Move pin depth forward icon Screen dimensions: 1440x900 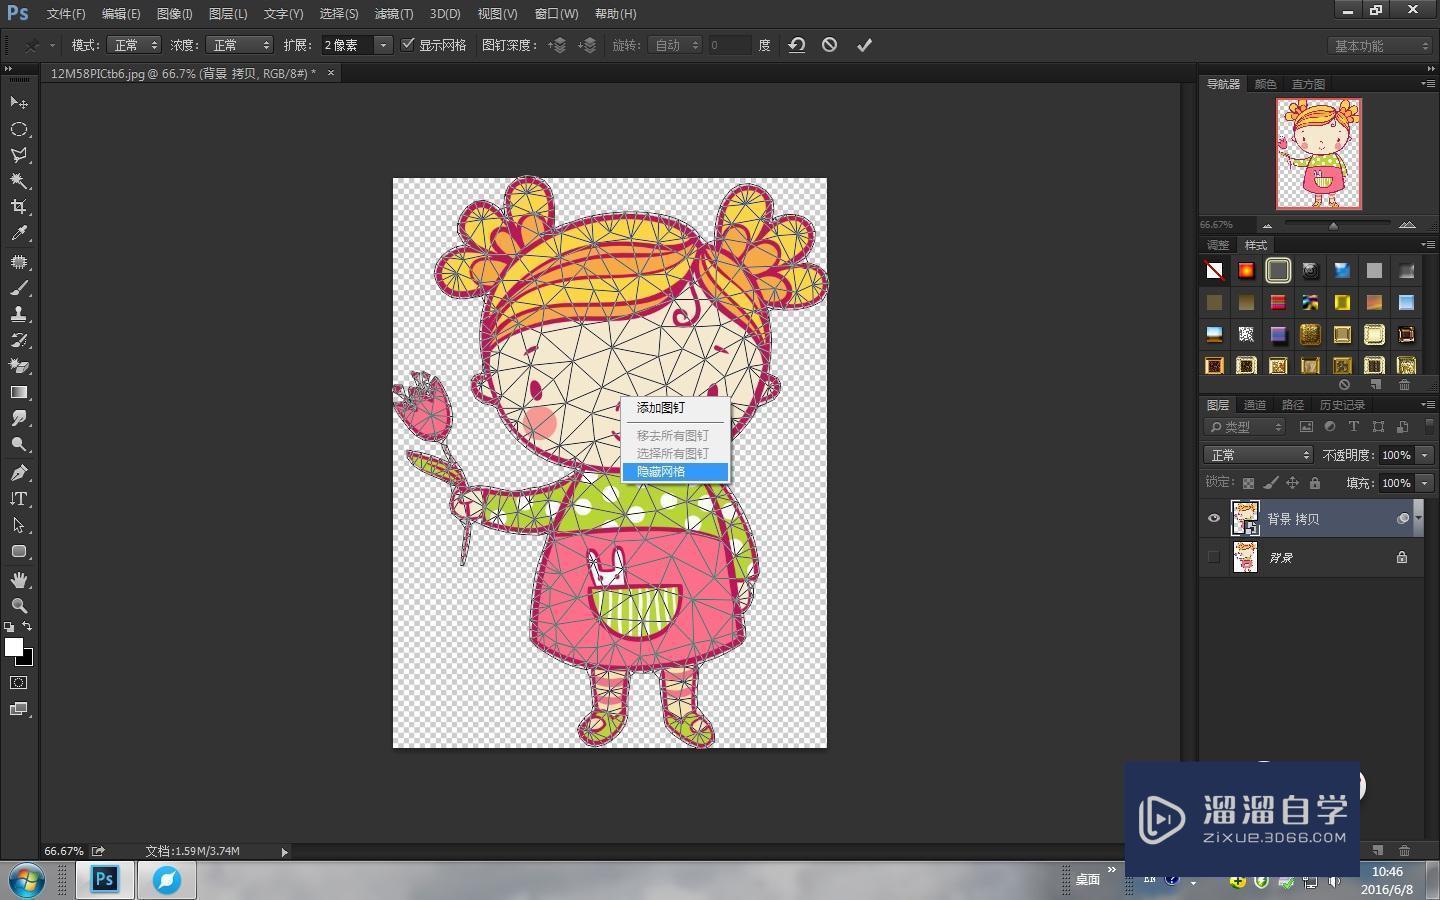click(x=557, y=45)
